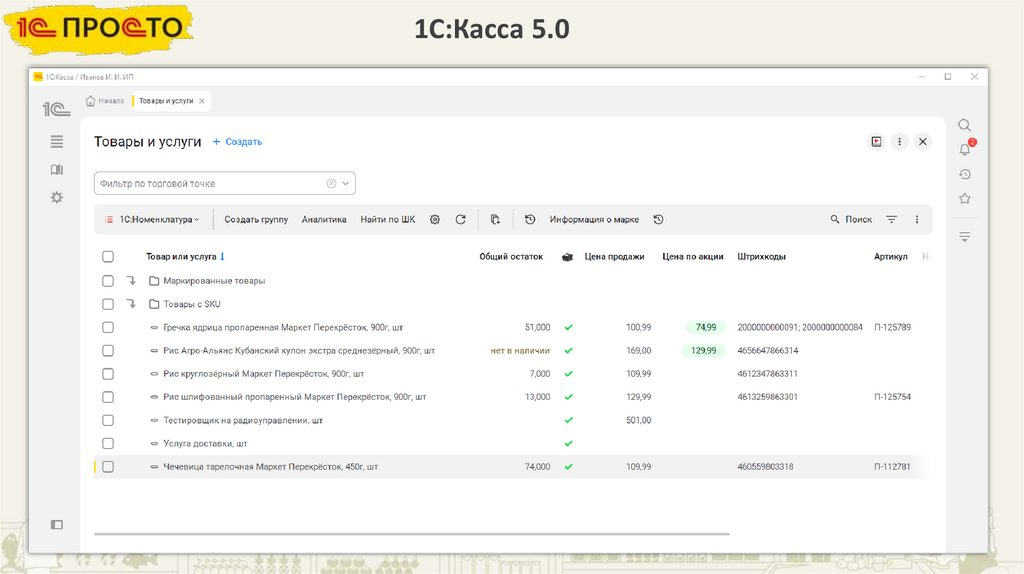This screenshot has width=1024, height=574.
Task: Open favorites star in right sidebar
Action: point(964,199)
